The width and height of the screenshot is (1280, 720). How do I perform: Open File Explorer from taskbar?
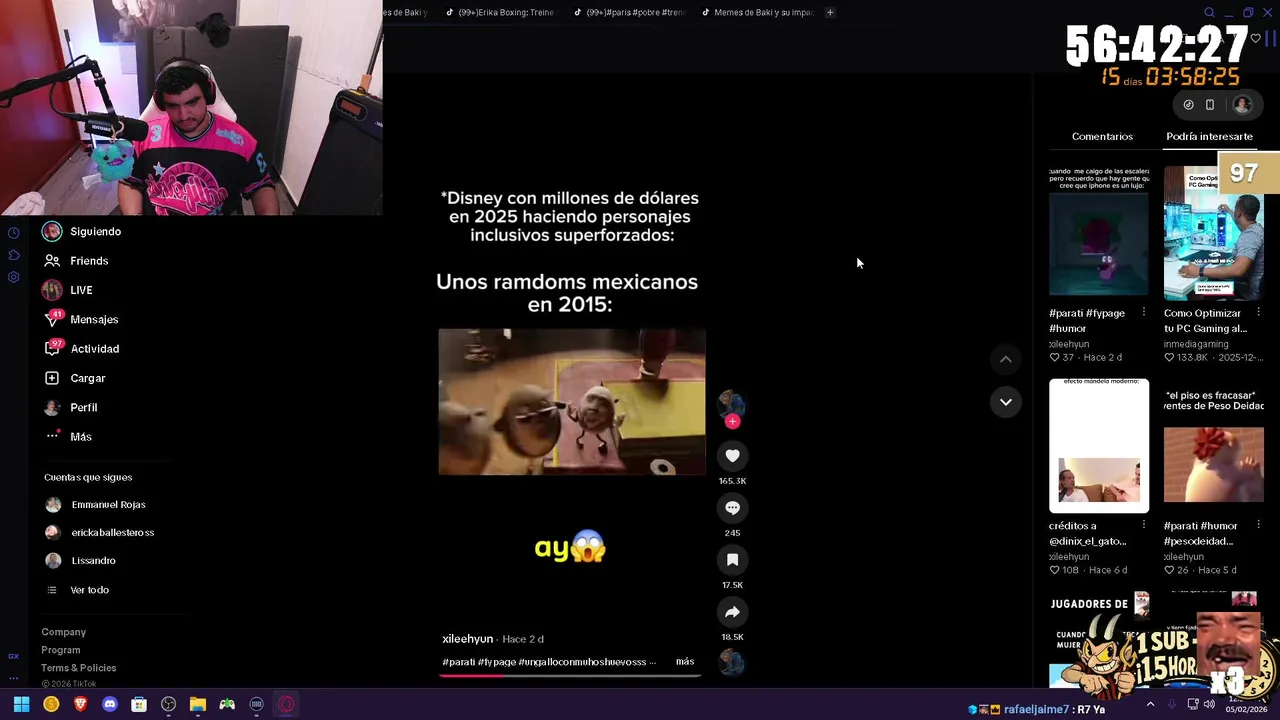tap(198, 704)
